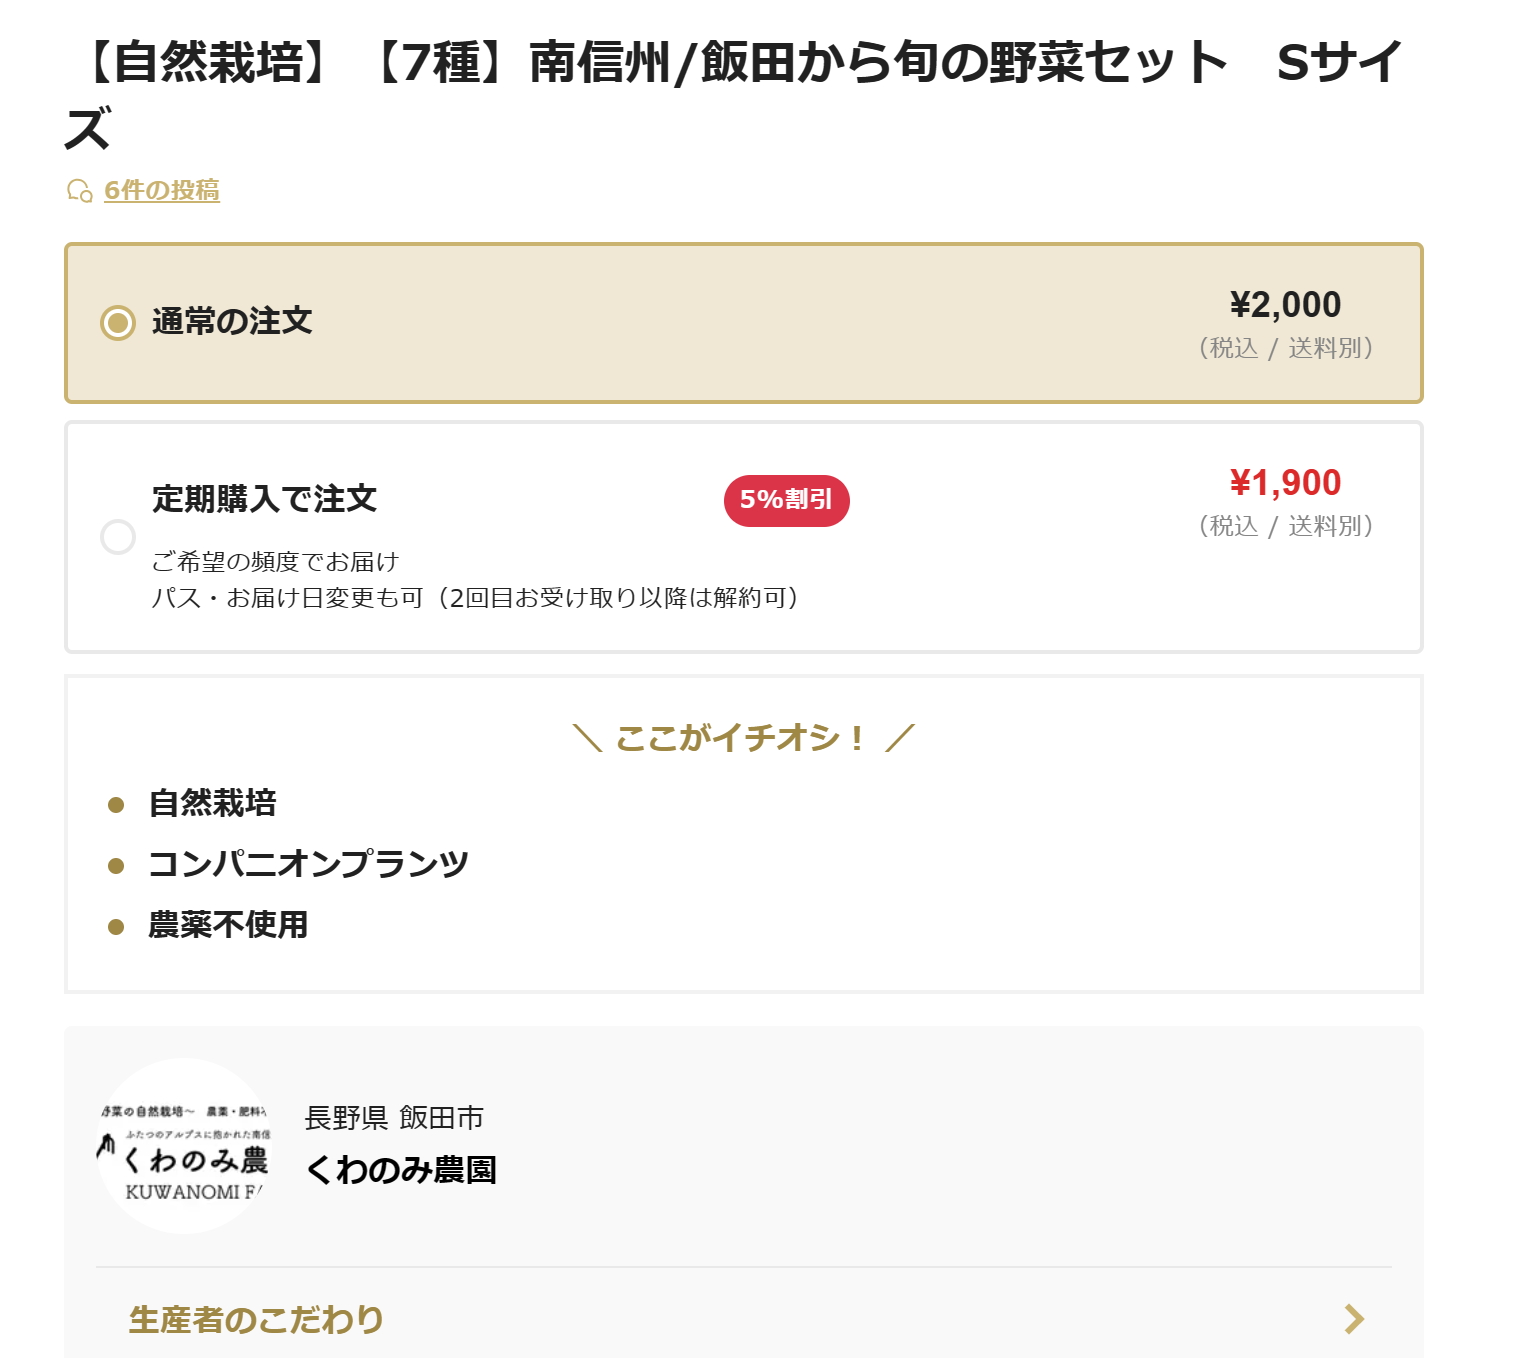1514x1358 pixels.
Task: Click the ¥1,900 subscription price
Action: tap(1285, 483)
